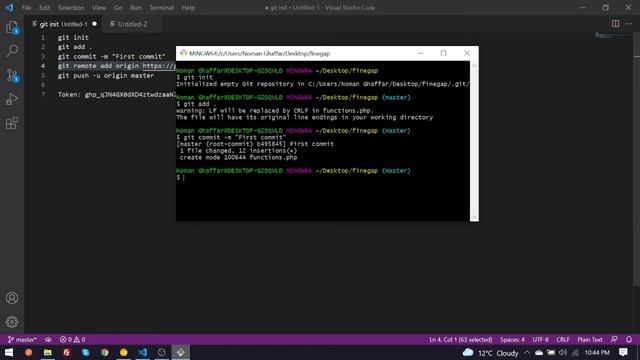Open the notifications bell in status bar
The width and height of the screenshot is (640, 360).
(x=629, y=339)
